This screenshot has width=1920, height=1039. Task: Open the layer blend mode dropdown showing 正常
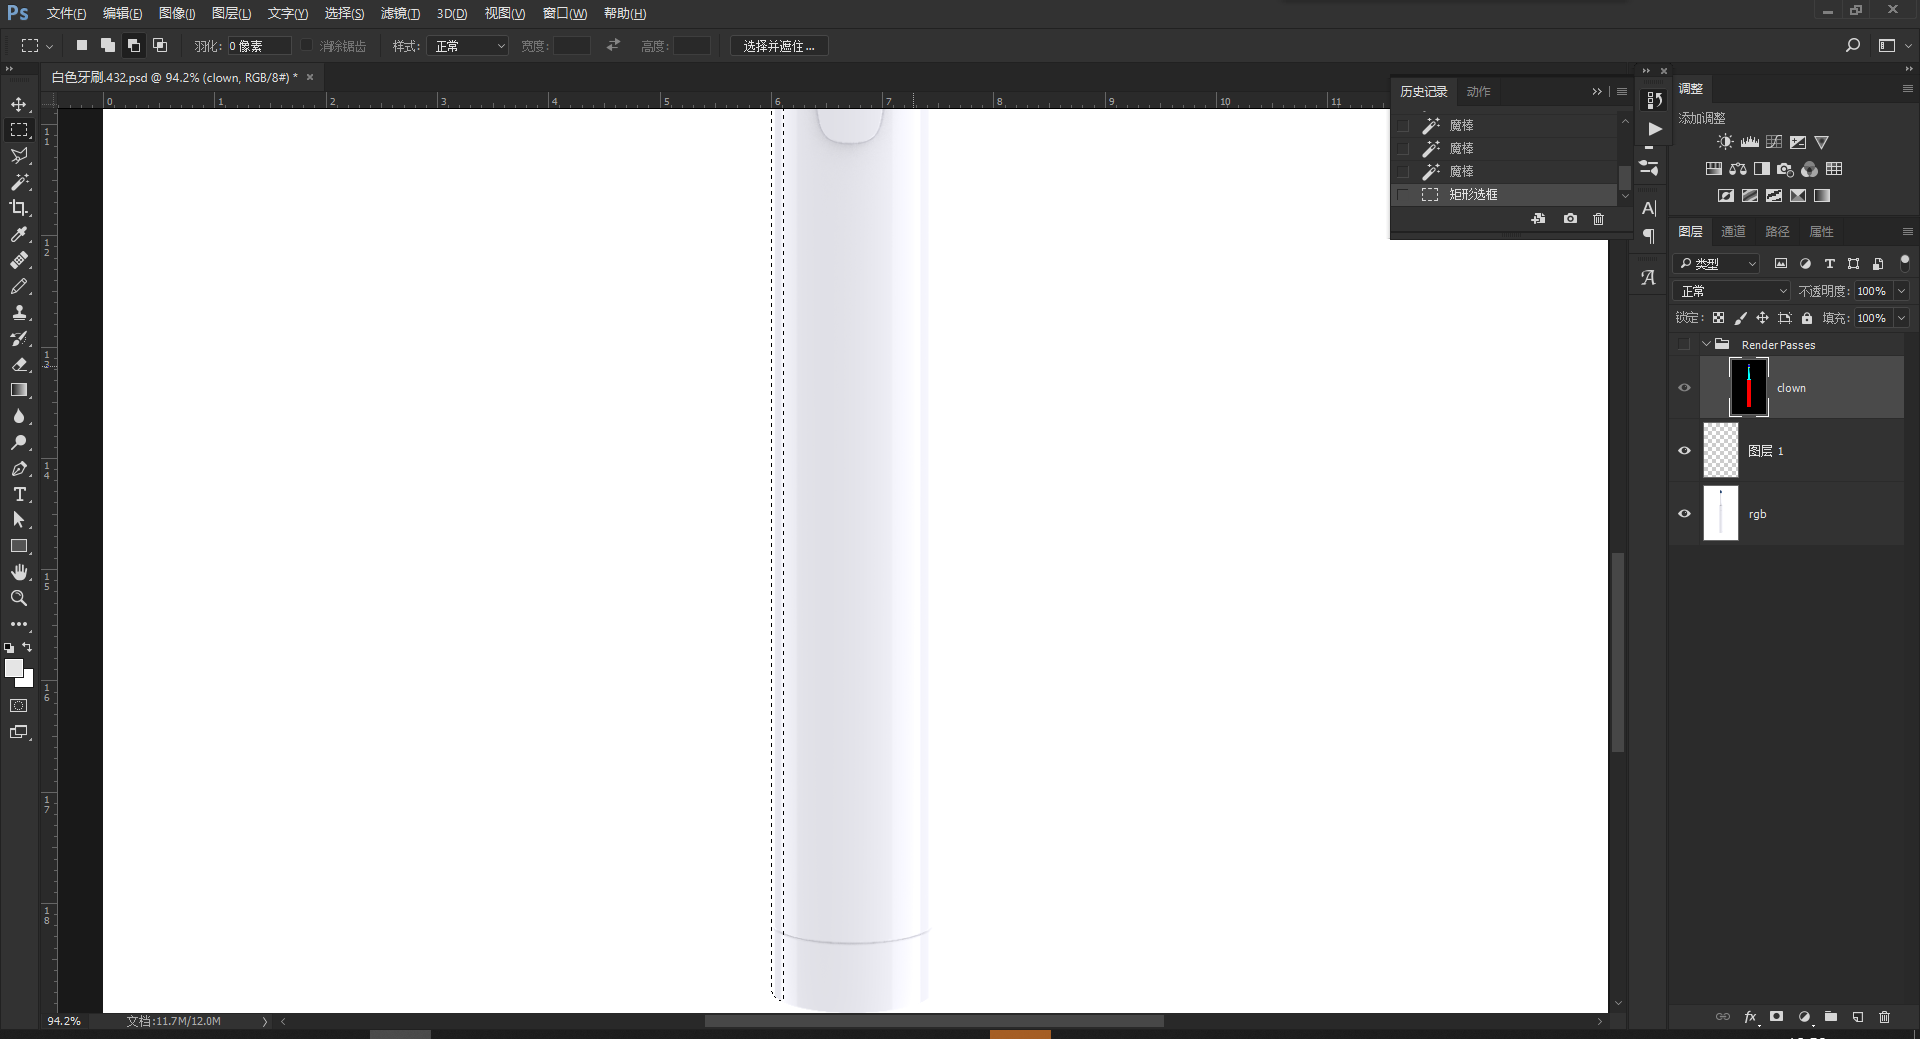pyautogui.click(x=1731, y=290)
